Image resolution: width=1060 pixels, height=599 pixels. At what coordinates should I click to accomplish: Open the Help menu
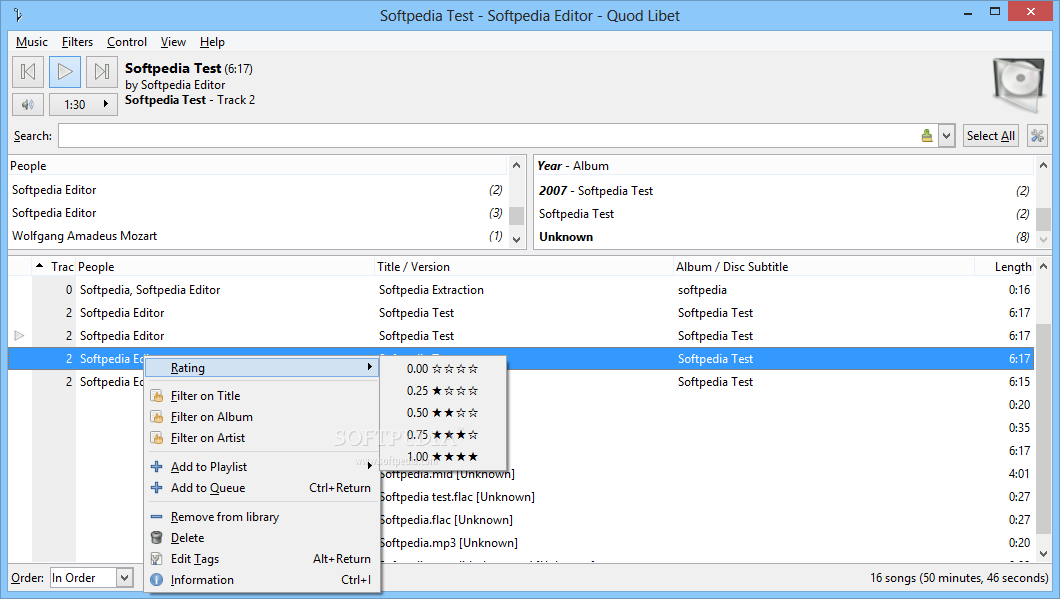(212, 42)
